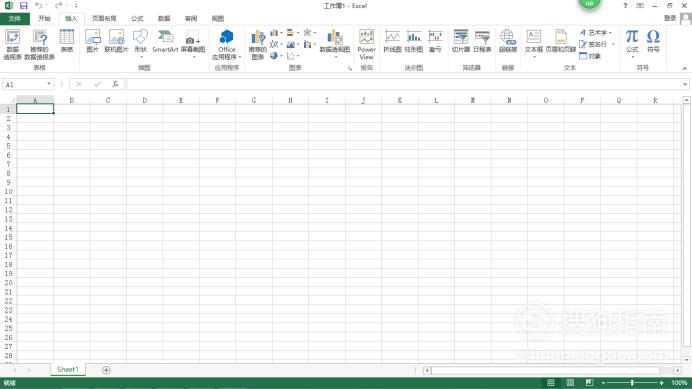
Task: Open the Name Box dropdown
Action: [49, 84]
